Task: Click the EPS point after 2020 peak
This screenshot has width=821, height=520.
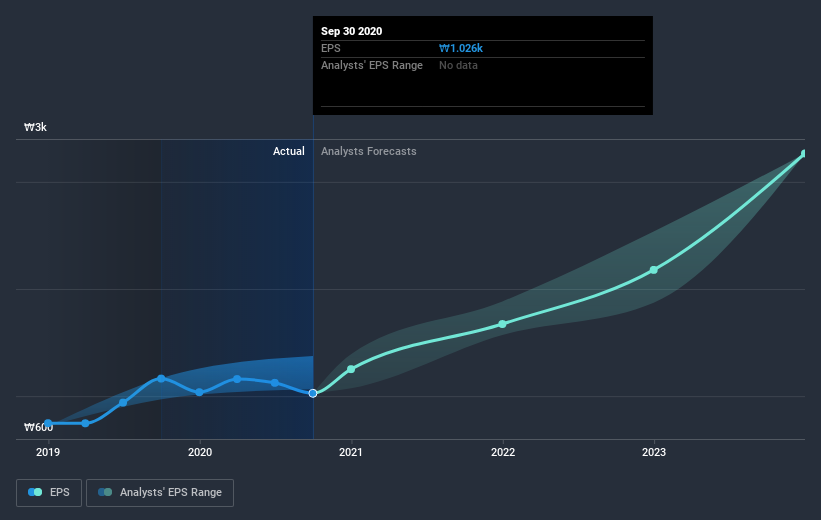Action: pos(237,379)
